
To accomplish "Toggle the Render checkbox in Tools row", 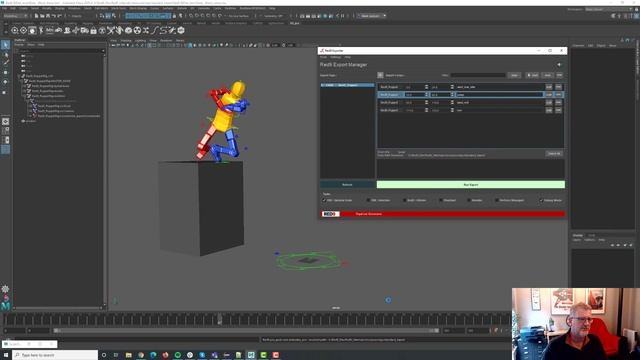I will pyautogui.click(x=469, y=200).
